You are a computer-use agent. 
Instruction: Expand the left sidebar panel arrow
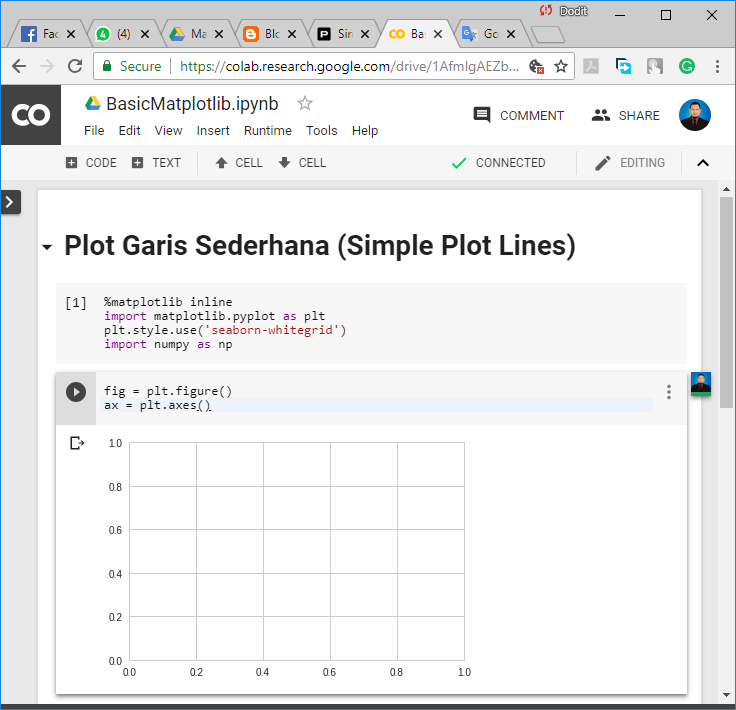click(x=10, y=202)
